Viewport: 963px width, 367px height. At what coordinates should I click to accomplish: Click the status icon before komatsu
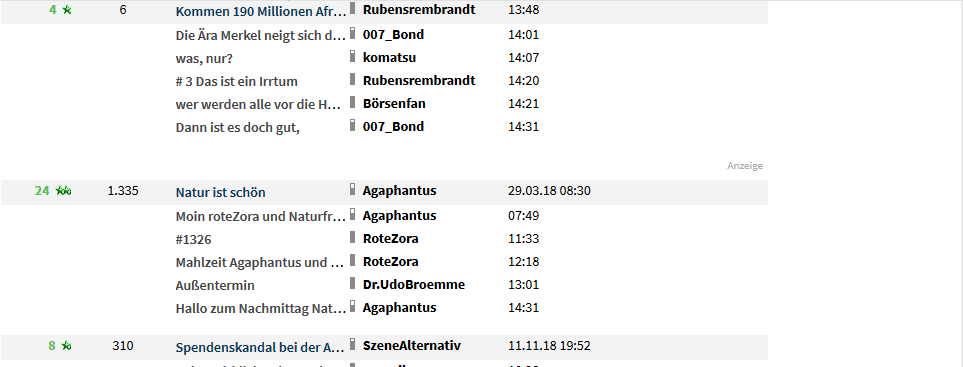click(x=353, y=56)
